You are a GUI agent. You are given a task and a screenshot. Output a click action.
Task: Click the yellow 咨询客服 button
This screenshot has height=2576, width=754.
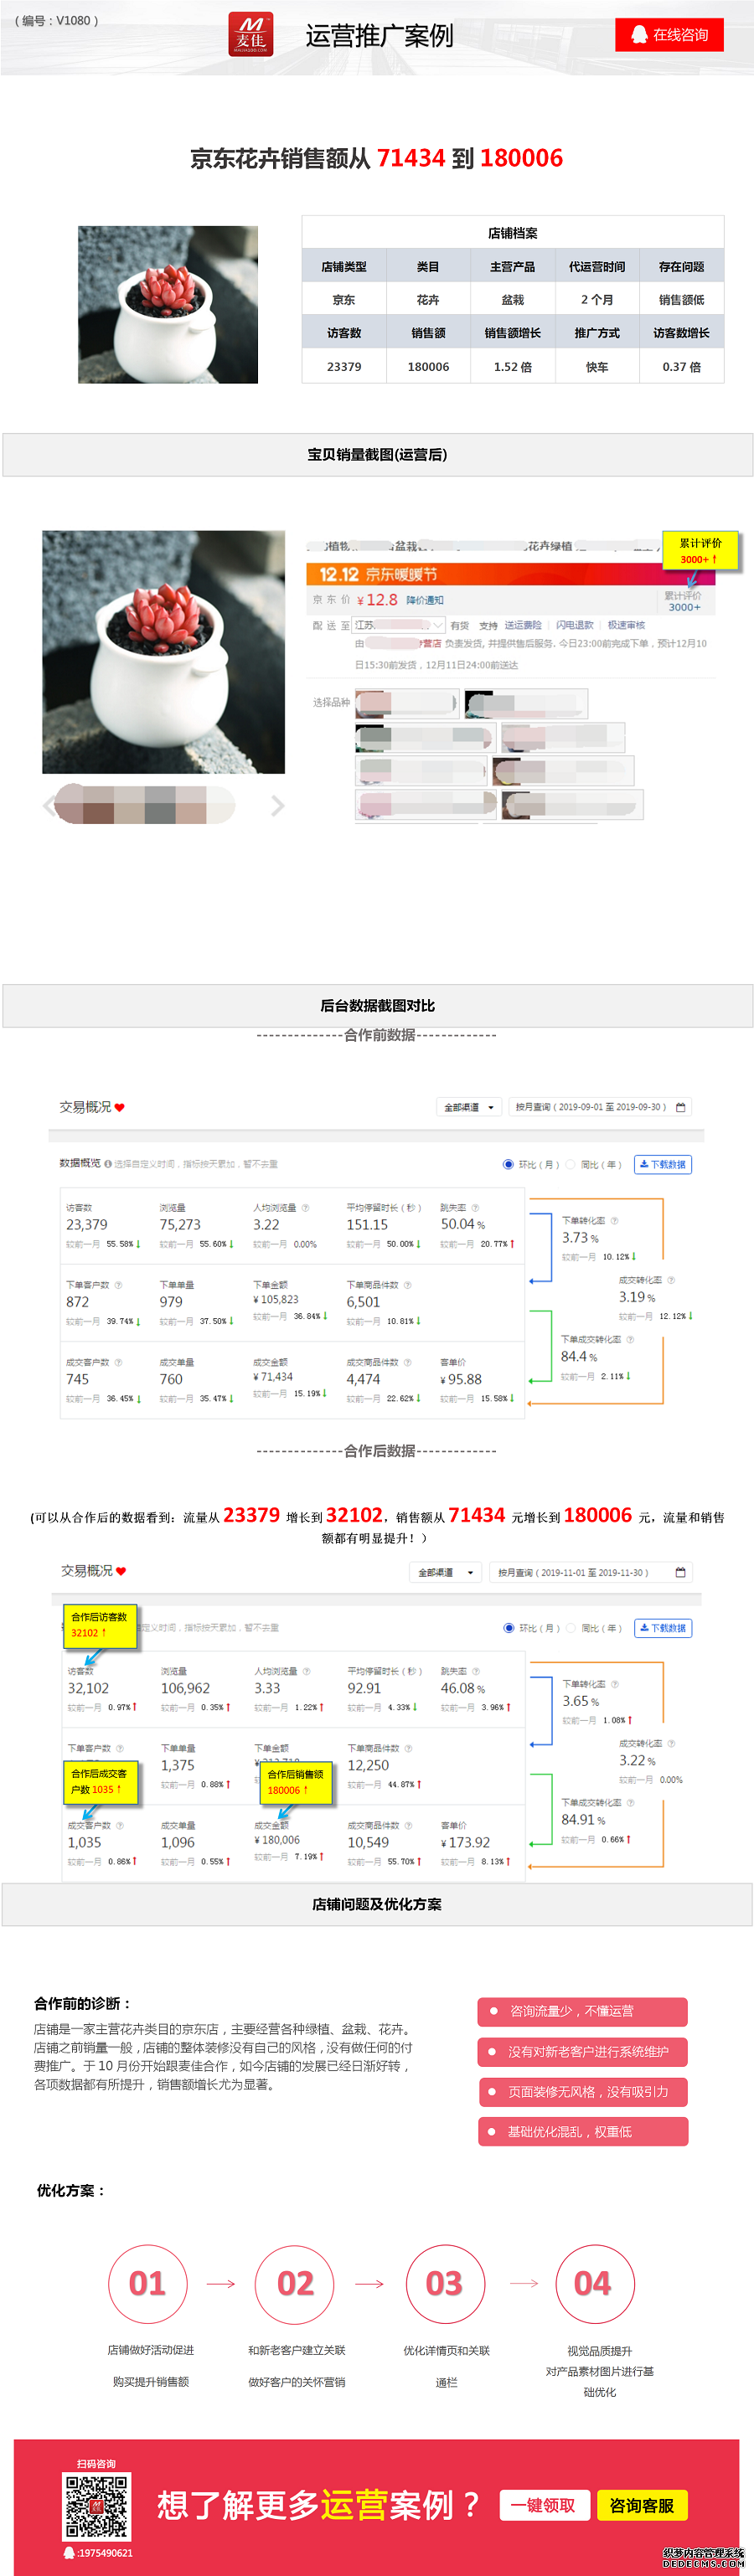pos(641,2505)
